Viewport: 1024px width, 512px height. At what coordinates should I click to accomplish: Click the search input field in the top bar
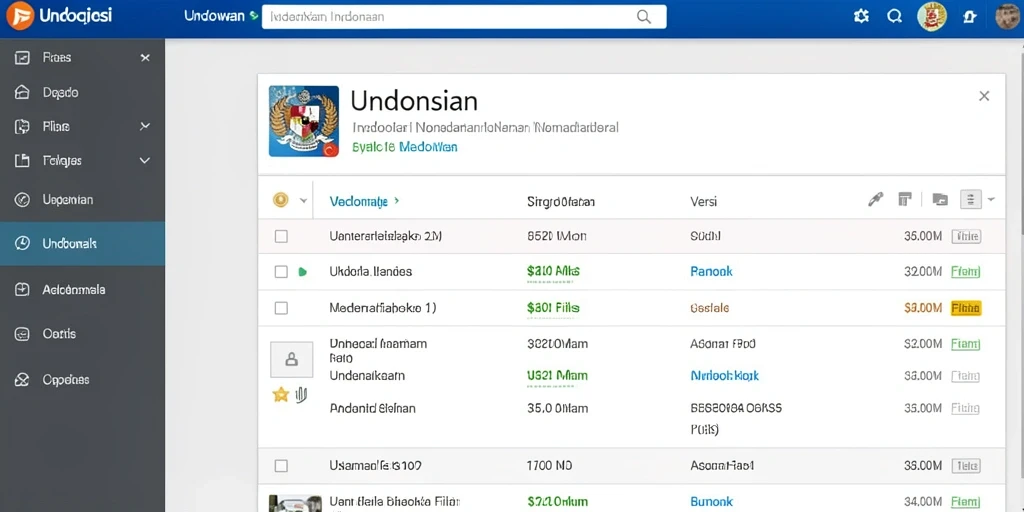click(464, 17)
